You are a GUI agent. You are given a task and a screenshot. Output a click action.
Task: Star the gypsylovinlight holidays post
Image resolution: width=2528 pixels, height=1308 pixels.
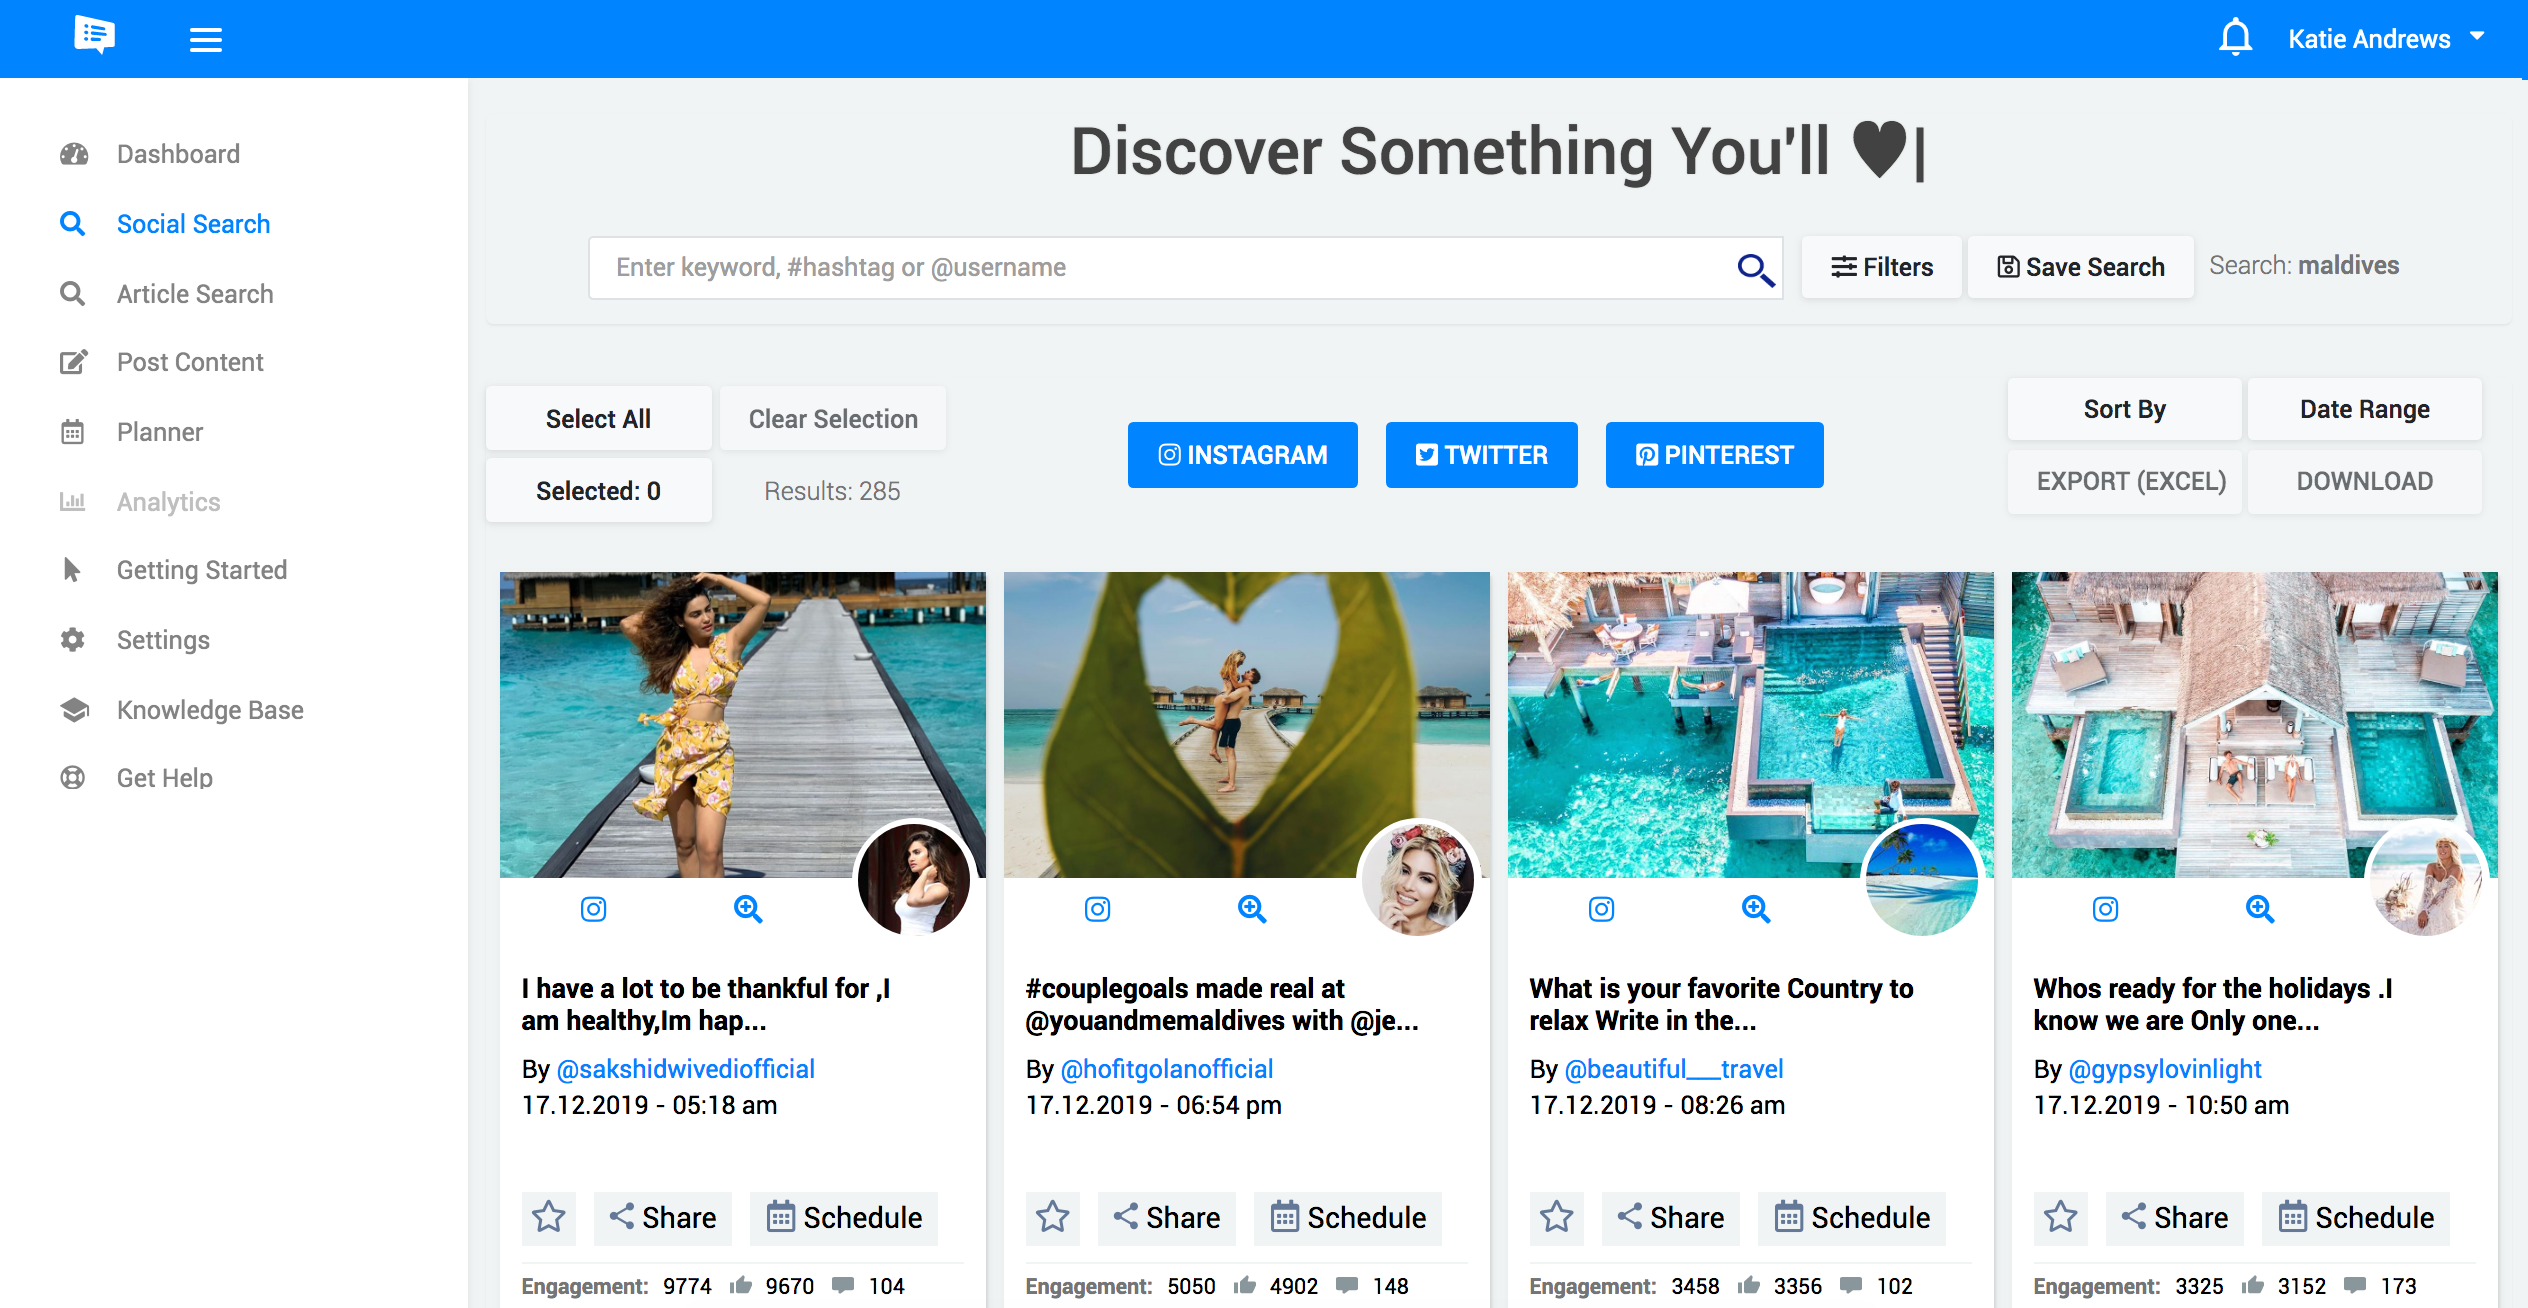click(x=2061, y=1217)
